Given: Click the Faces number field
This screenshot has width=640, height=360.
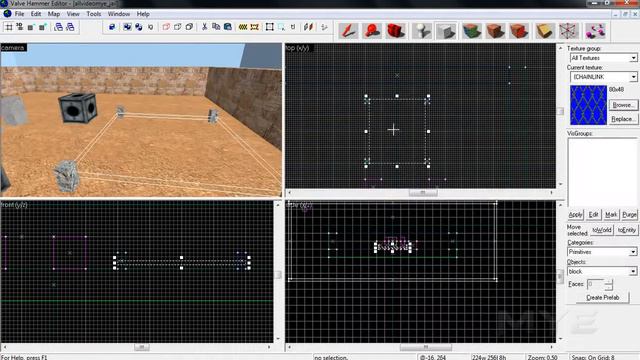Looking at the screenshot, I should click(596, 284).
